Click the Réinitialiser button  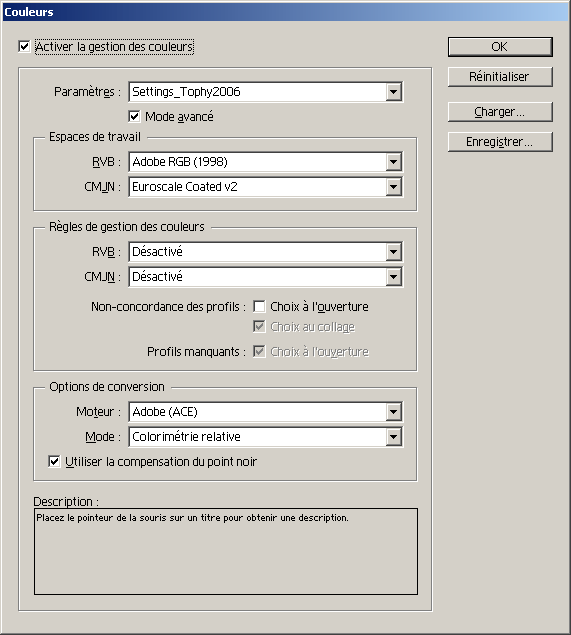pyautogui.click(x=500, y=77)
